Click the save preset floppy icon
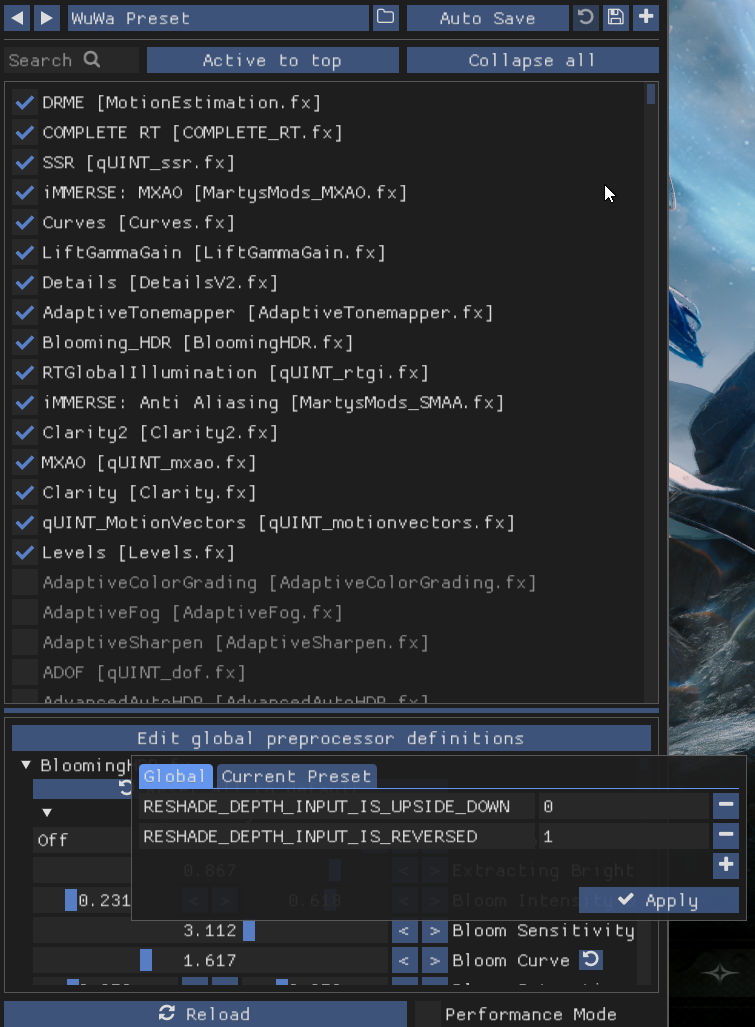Viewport: 755px width, 1027px height. click(616, 18)
